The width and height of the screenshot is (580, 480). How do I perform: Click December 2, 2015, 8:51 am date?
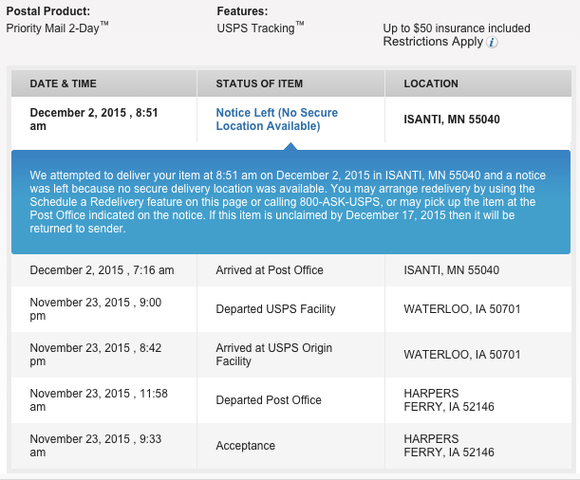pyautogui.click(x=94, y=119)
